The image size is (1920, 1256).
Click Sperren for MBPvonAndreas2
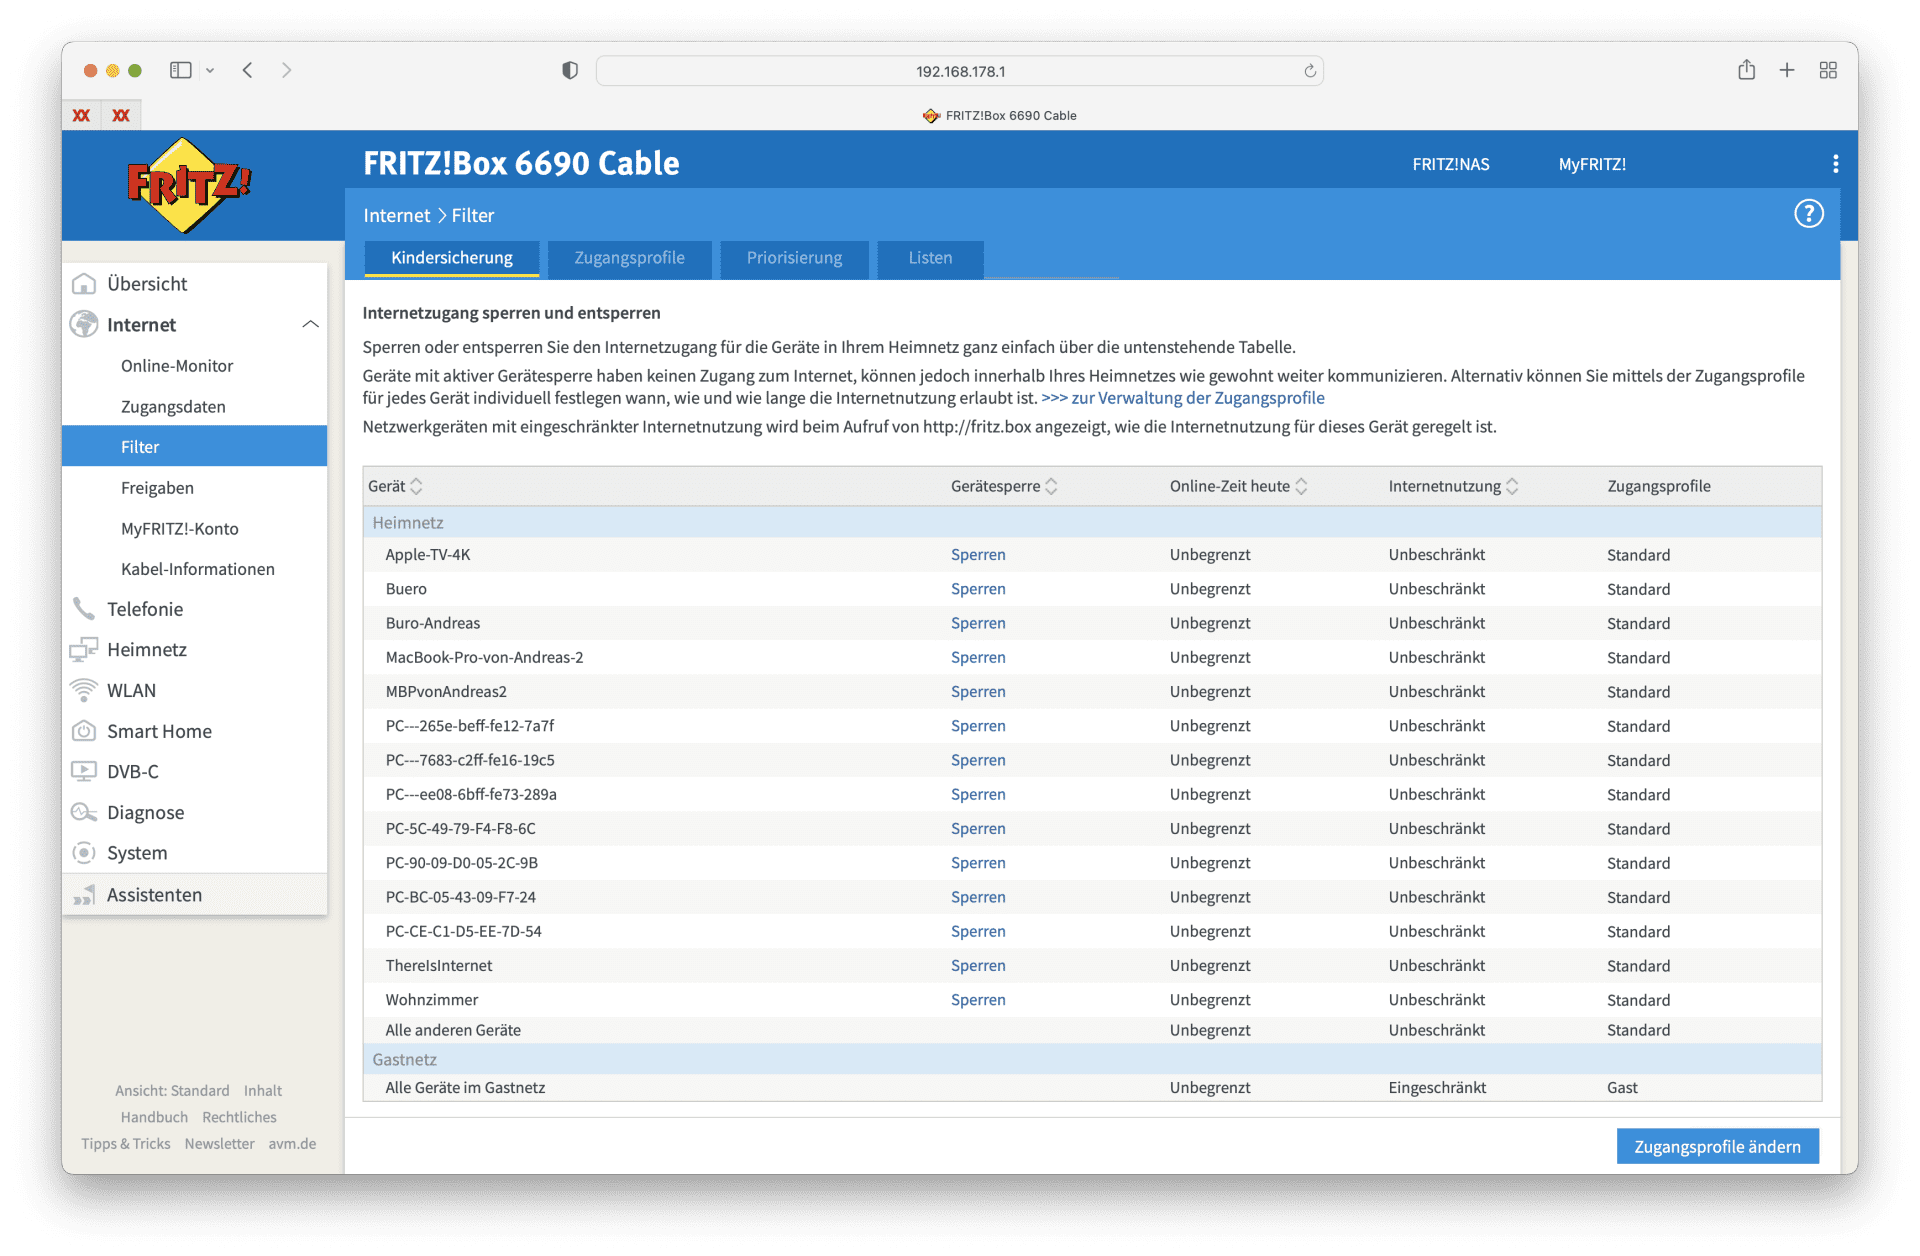point(978,692)
